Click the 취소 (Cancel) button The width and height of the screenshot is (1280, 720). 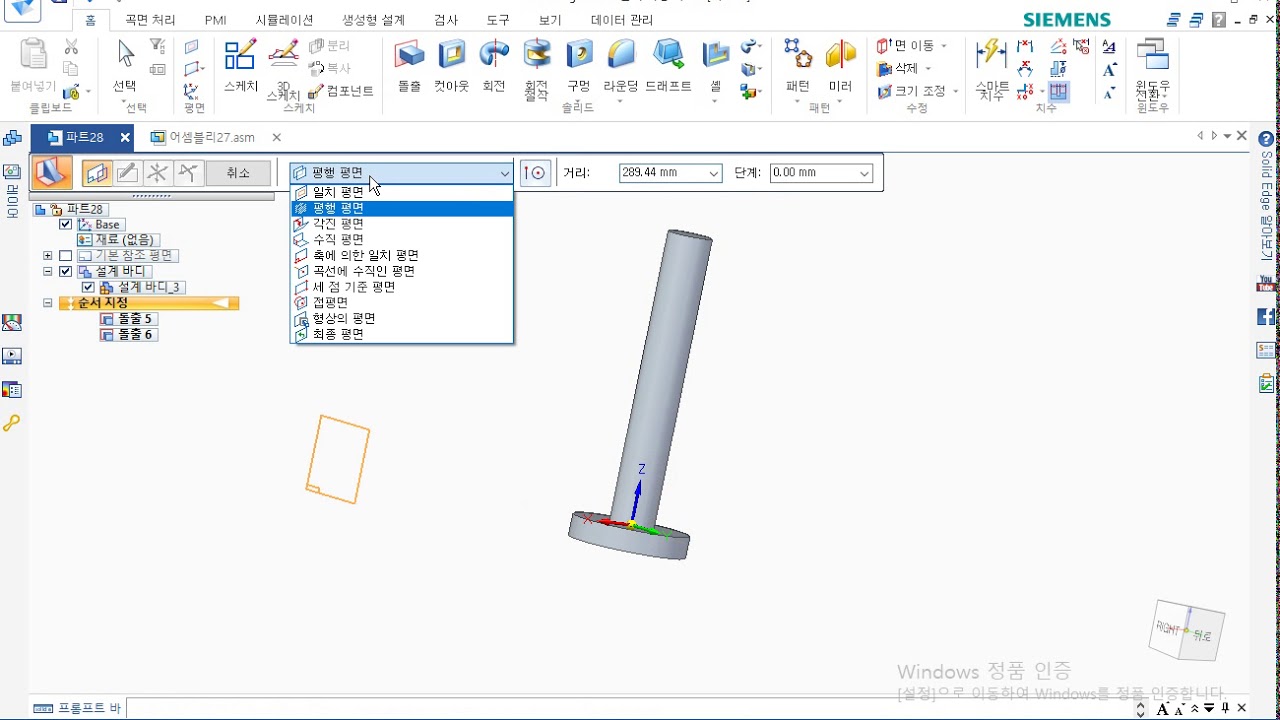pyautogui.click(x=238, y=173)
